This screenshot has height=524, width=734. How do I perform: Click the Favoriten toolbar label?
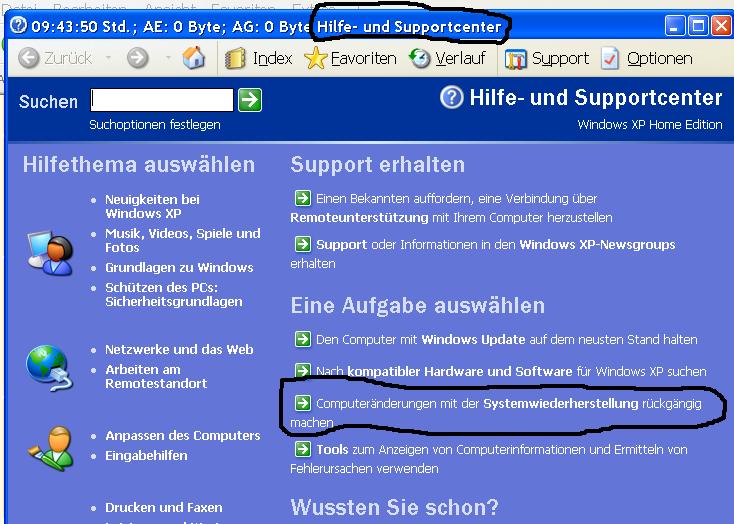point(364,59)
